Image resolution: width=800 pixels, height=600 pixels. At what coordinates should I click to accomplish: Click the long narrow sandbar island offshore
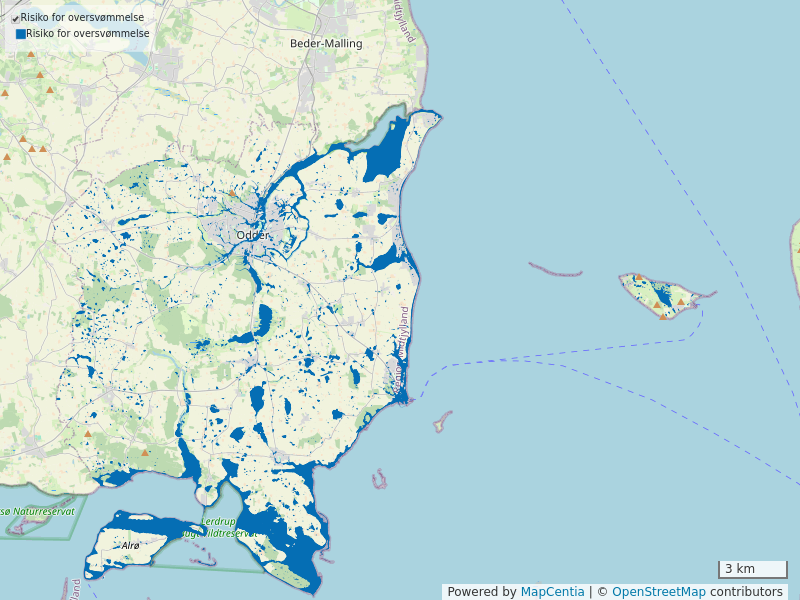(555, 271)
